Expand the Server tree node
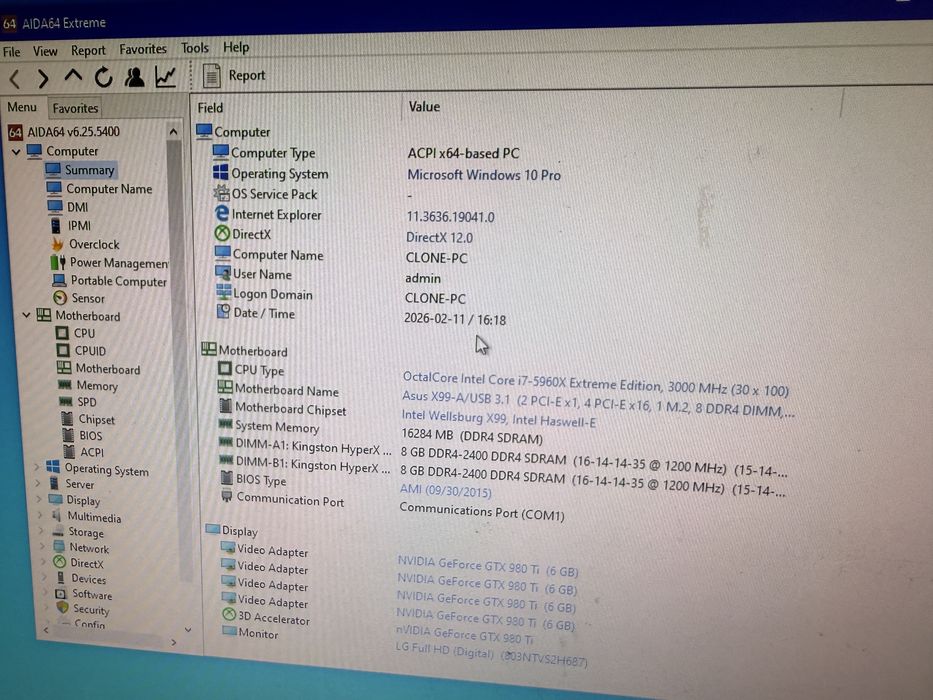This screenshot has width=933, height=700. [x=38, y=483]
